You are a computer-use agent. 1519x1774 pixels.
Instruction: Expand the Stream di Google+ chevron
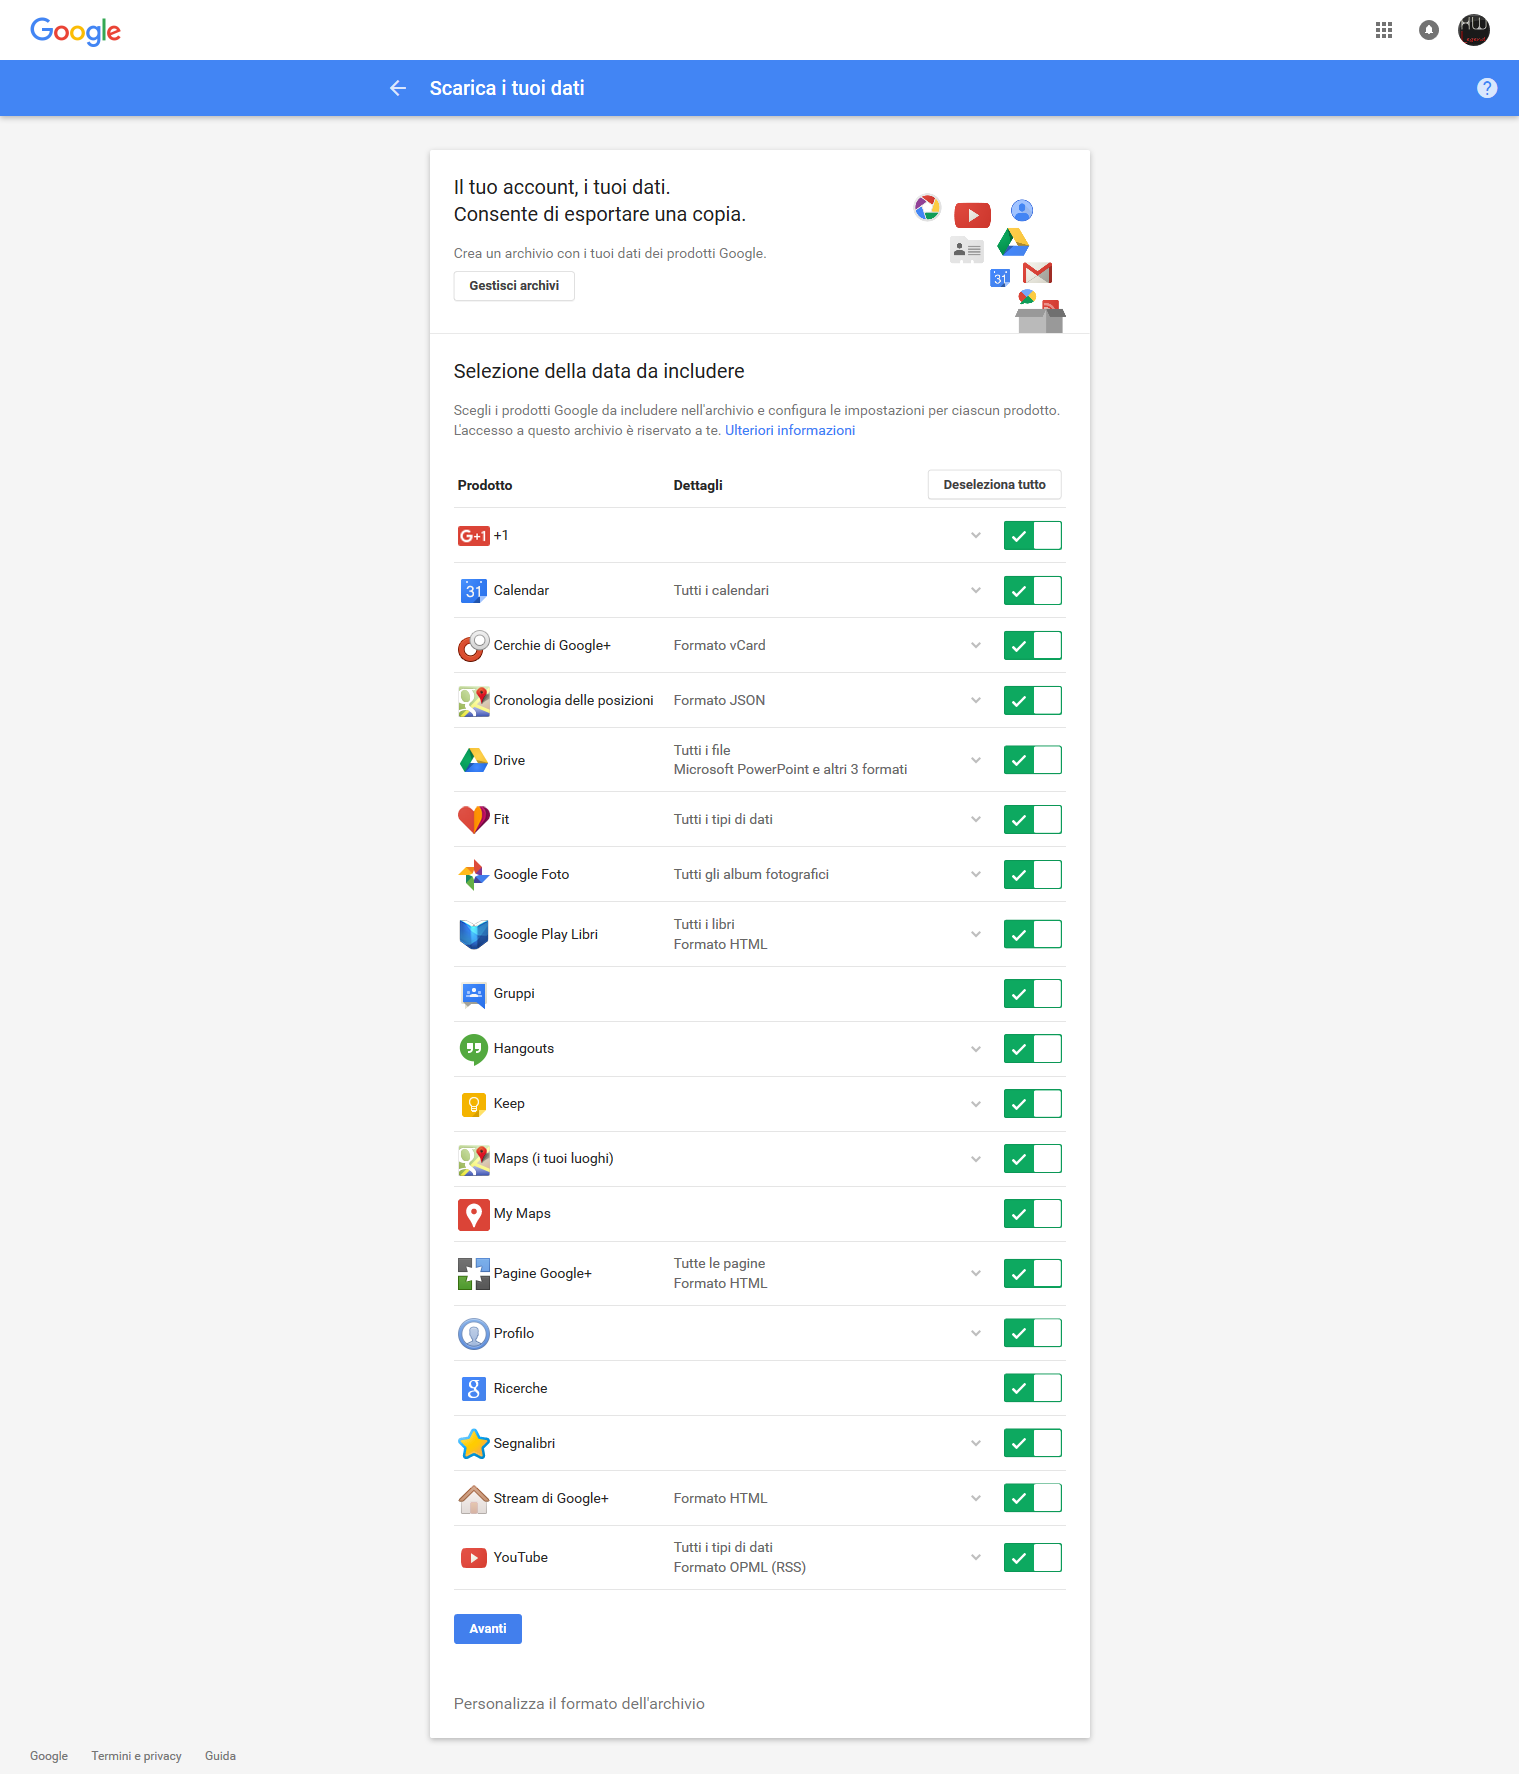976,1499
